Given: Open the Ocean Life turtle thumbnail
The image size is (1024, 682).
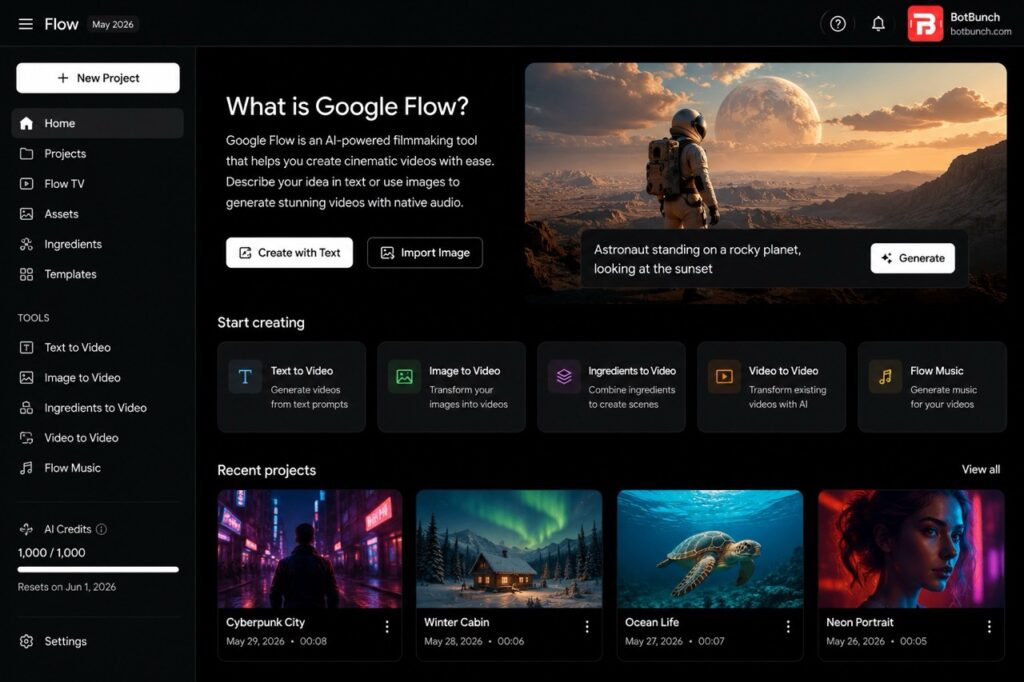Looking at the screenshot, I should (710, 549).
